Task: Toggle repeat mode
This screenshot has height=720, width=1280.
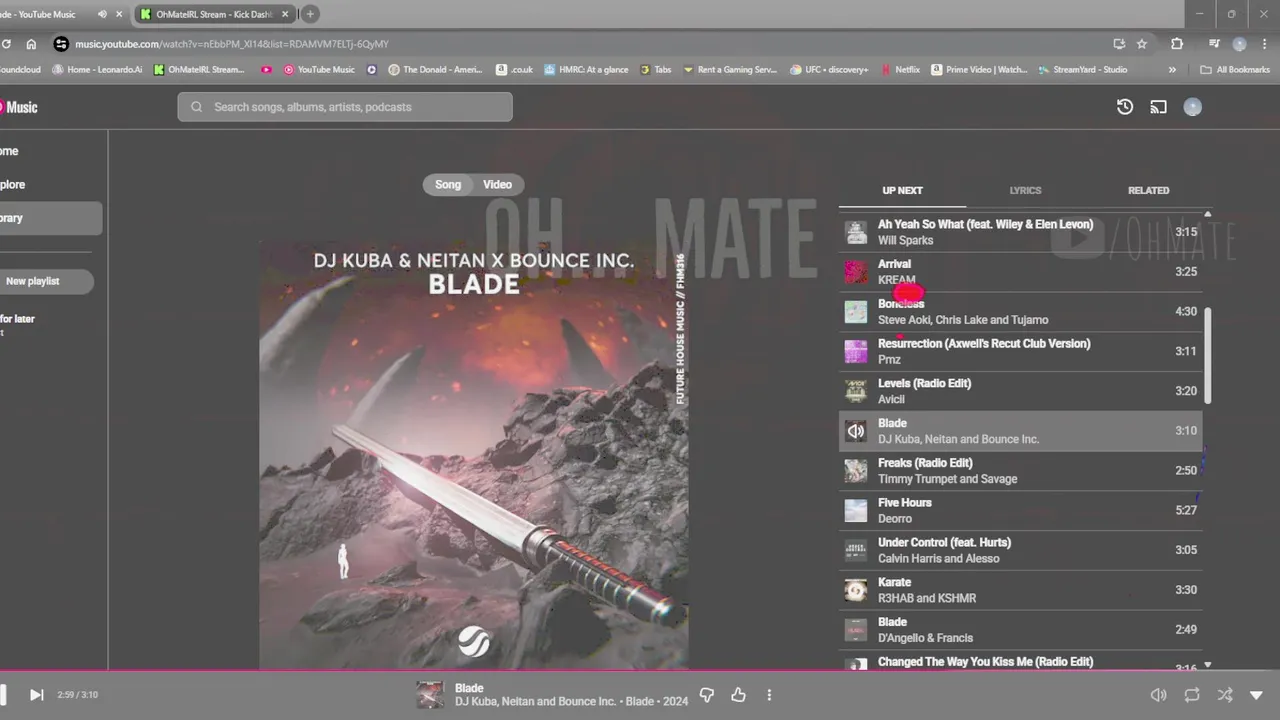Action: pyautogui.click(x=1192, y=695)
